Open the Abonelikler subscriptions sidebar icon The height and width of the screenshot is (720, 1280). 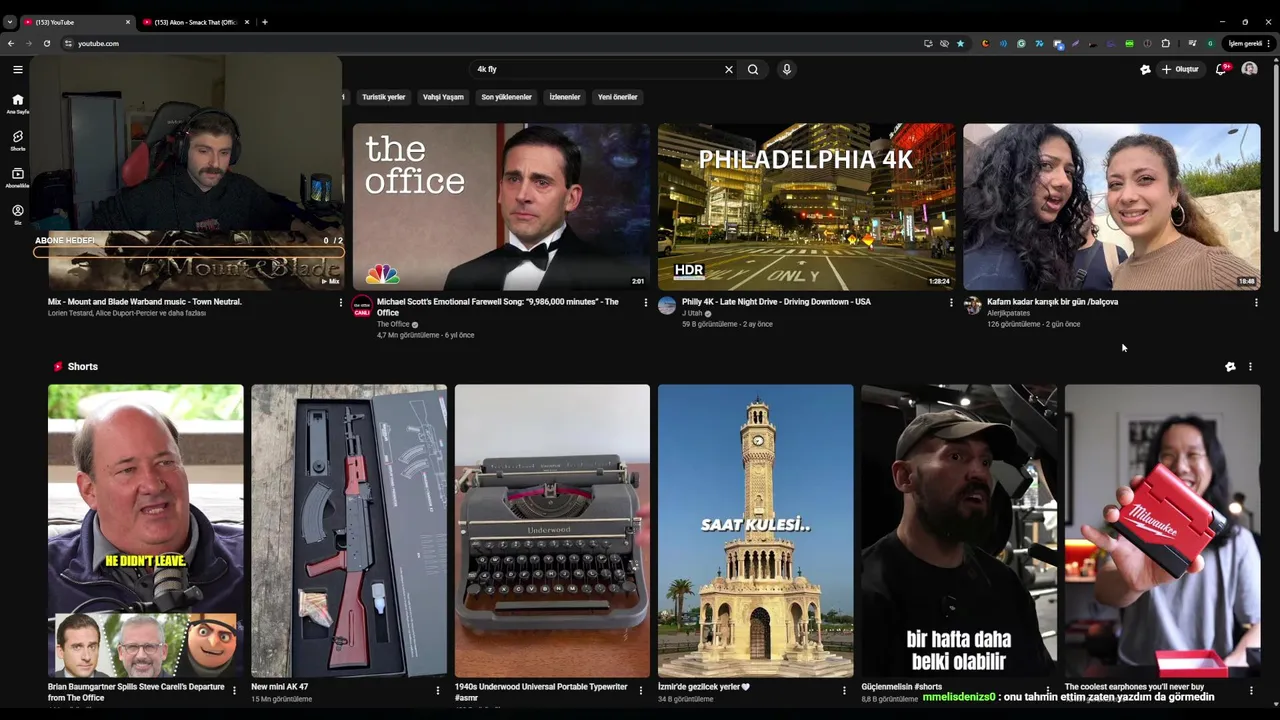pyautogui.click(x=17, y=178)
